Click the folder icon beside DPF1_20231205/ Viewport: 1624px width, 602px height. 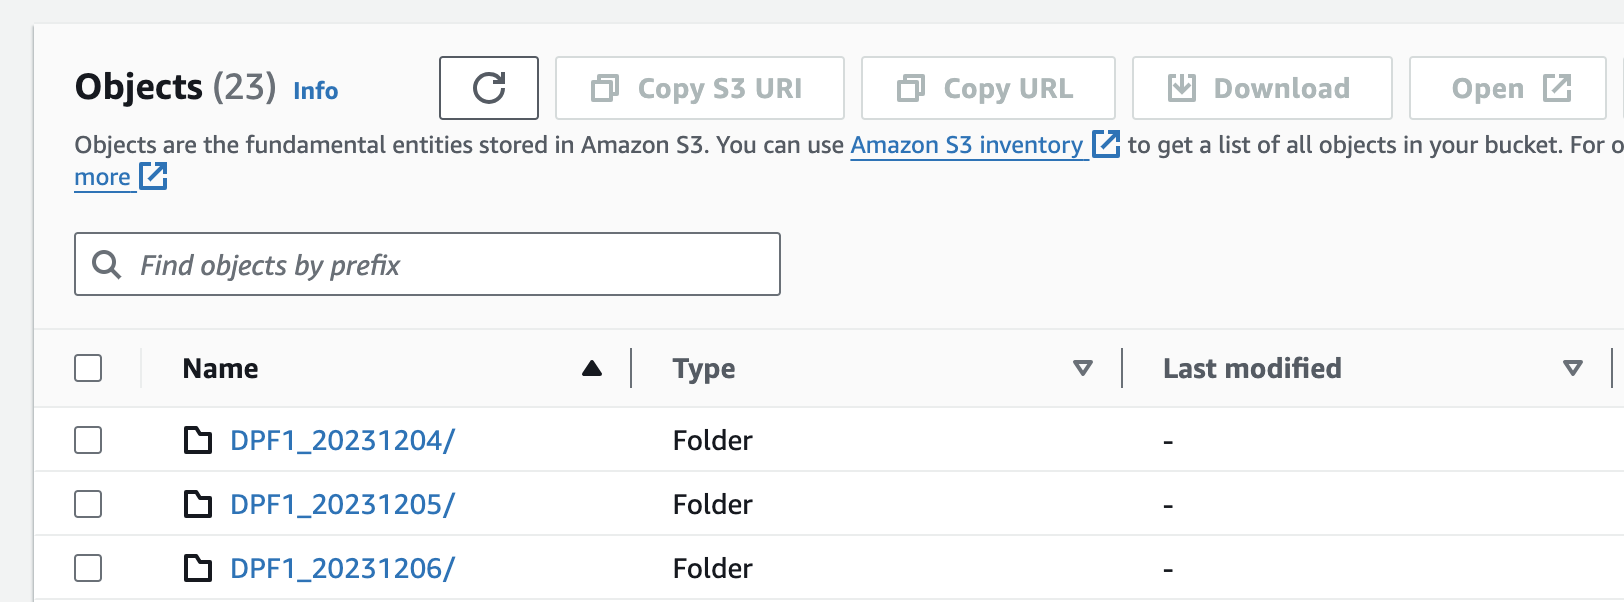[198, 504]
